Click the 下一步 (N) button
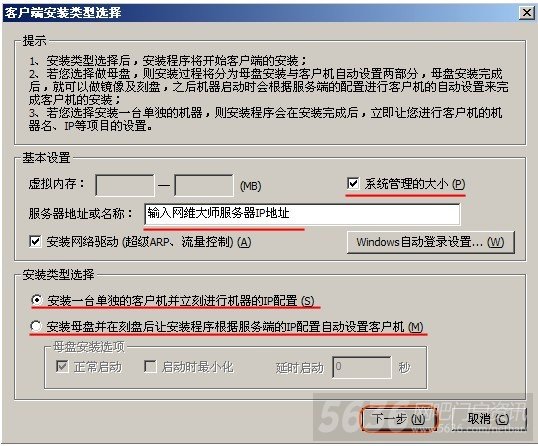Viewport: 538px width, 446px height. 399,419
